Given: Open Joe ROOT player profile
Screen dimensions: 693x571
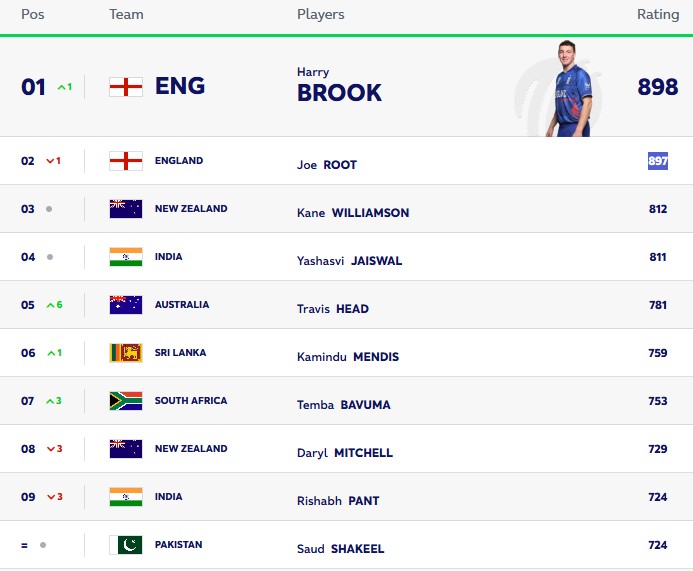Looking at the screenshot, I should pyautogui.click(x=327, y=165).
